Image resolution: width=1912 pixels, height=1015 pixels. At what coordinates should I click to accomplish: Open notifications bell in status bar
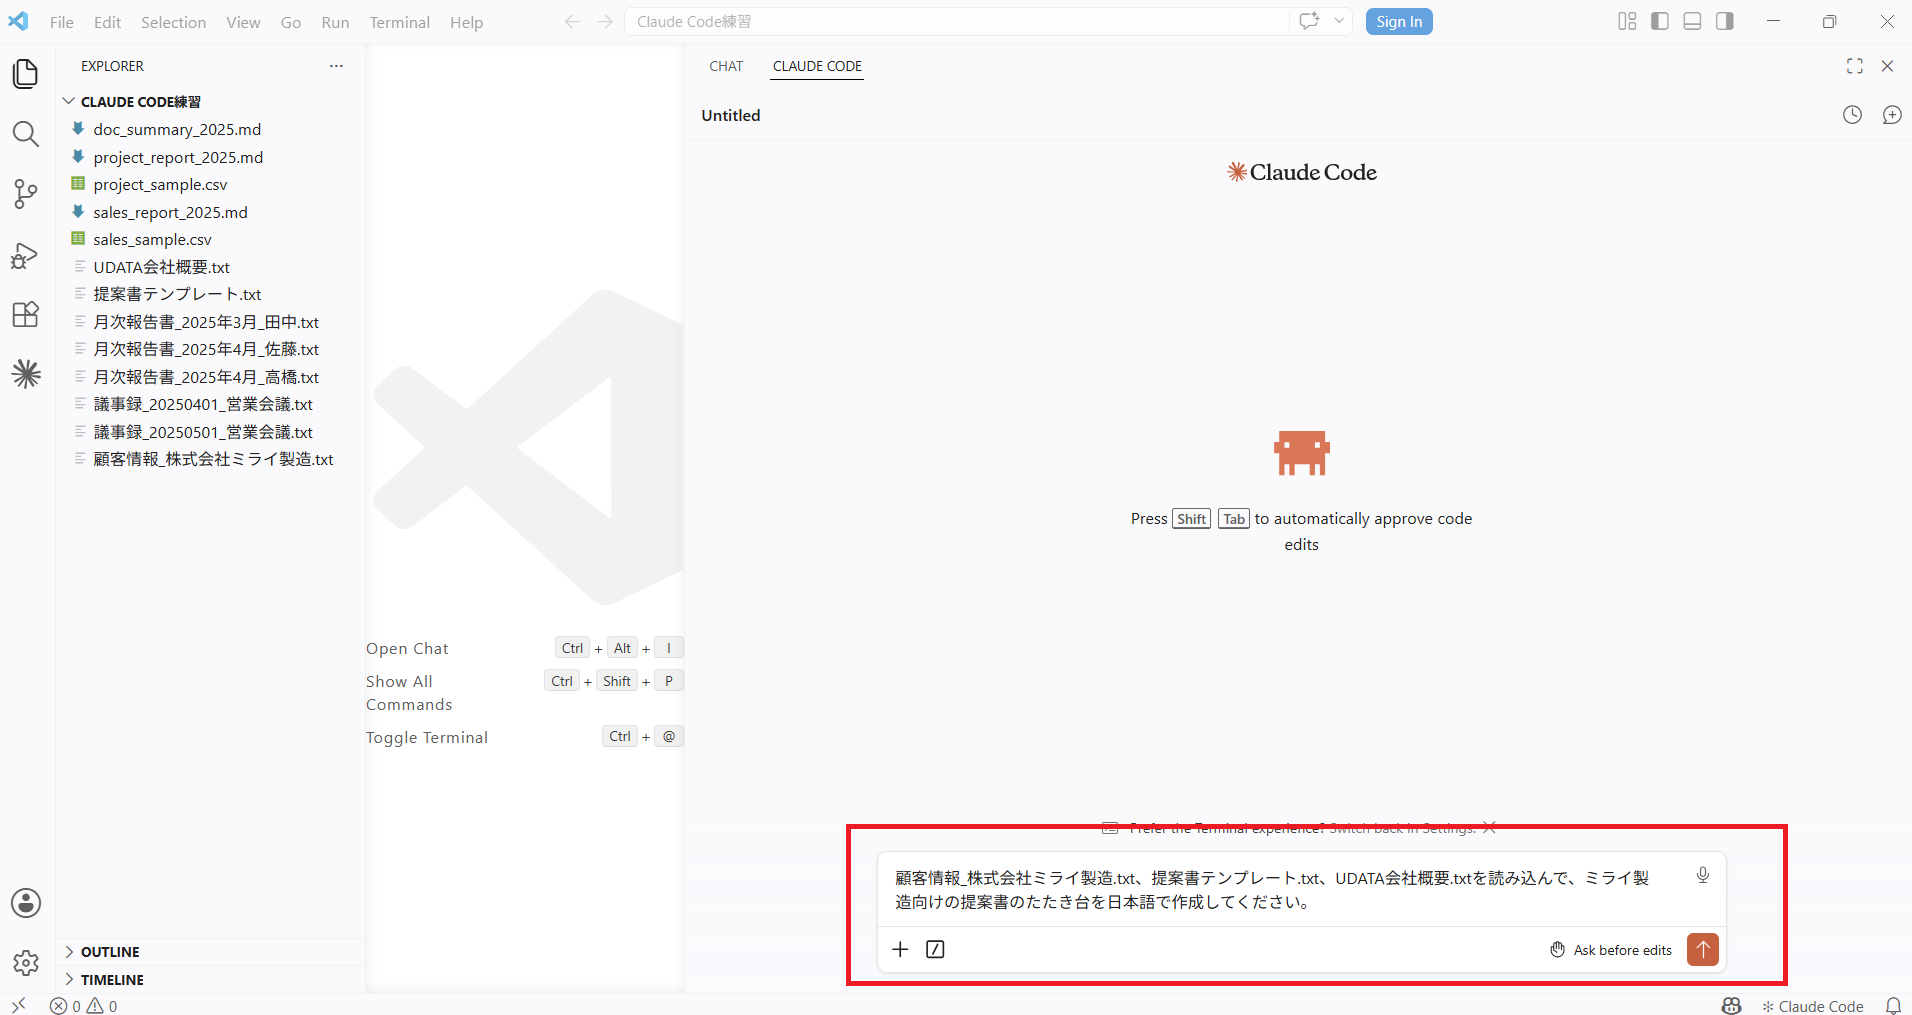[x=1893, y=1006]
